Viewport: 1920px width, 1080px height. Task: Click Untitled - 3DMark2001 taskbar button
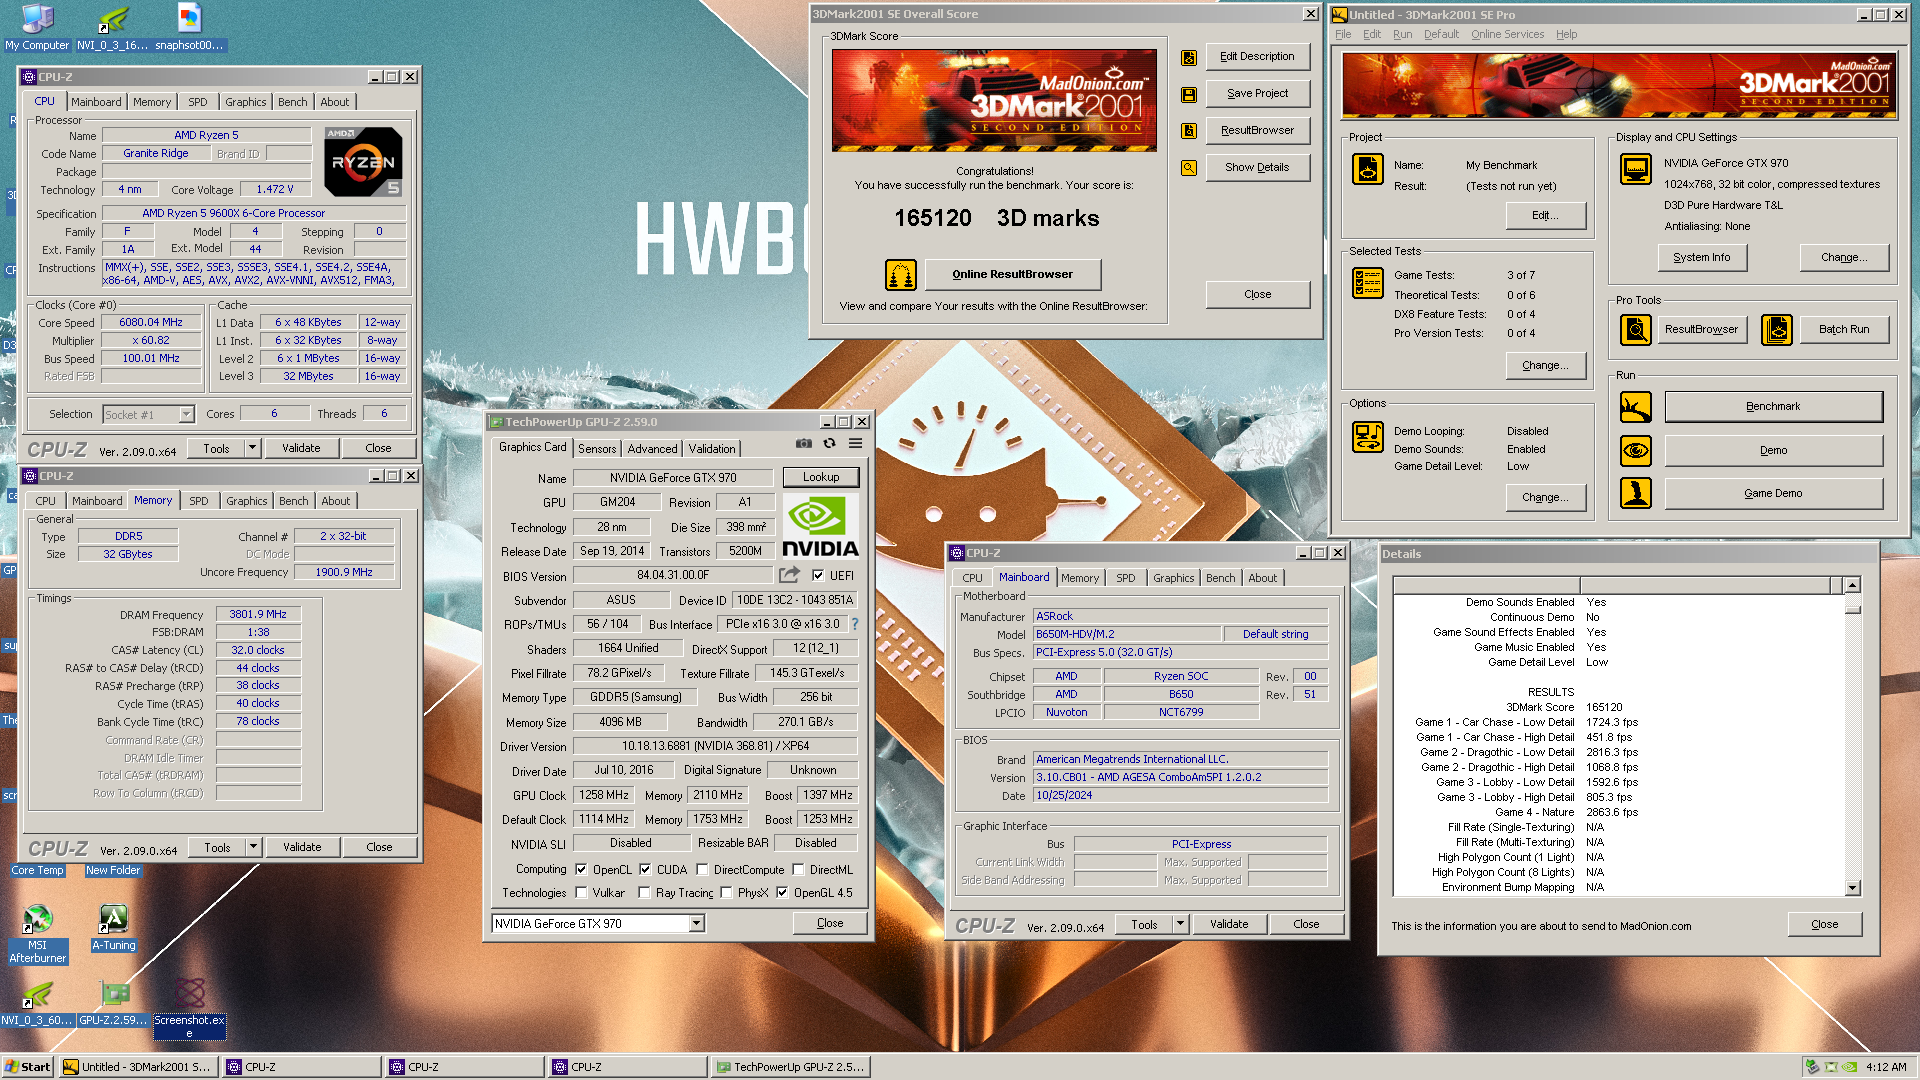tap(138, 1067)
